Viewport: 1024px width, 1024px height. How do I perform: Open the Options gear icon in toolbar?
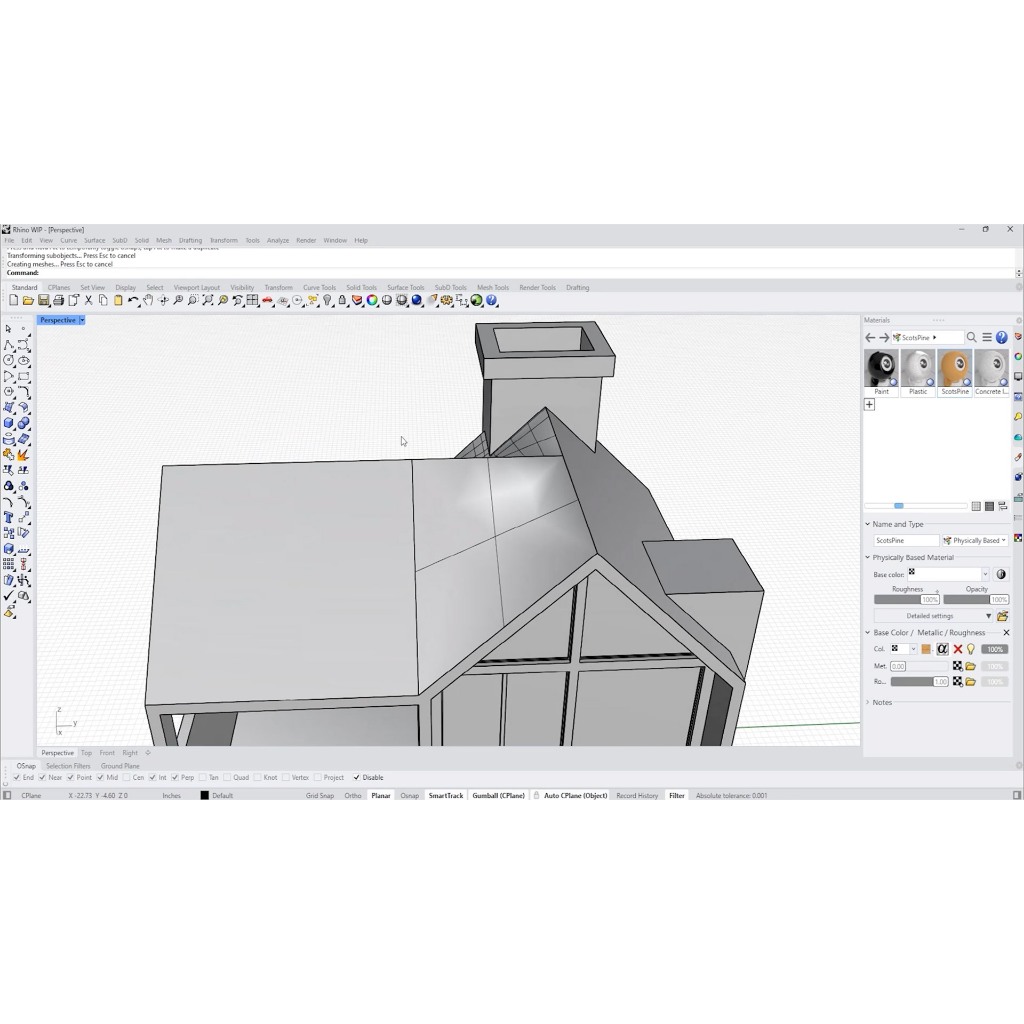pos(447,300)
